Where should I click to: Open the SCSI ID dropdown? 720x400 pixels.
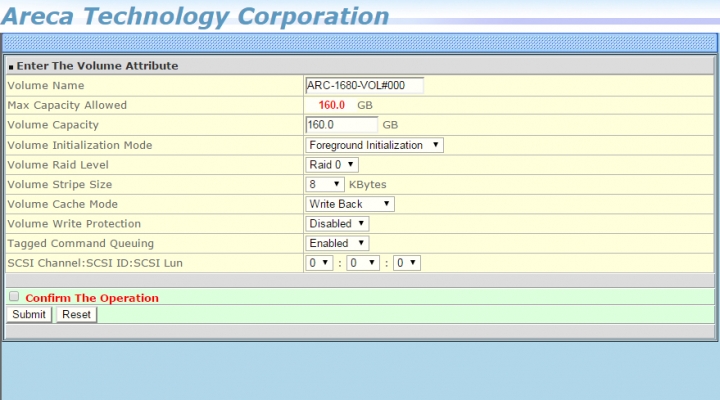click(363, 263)
